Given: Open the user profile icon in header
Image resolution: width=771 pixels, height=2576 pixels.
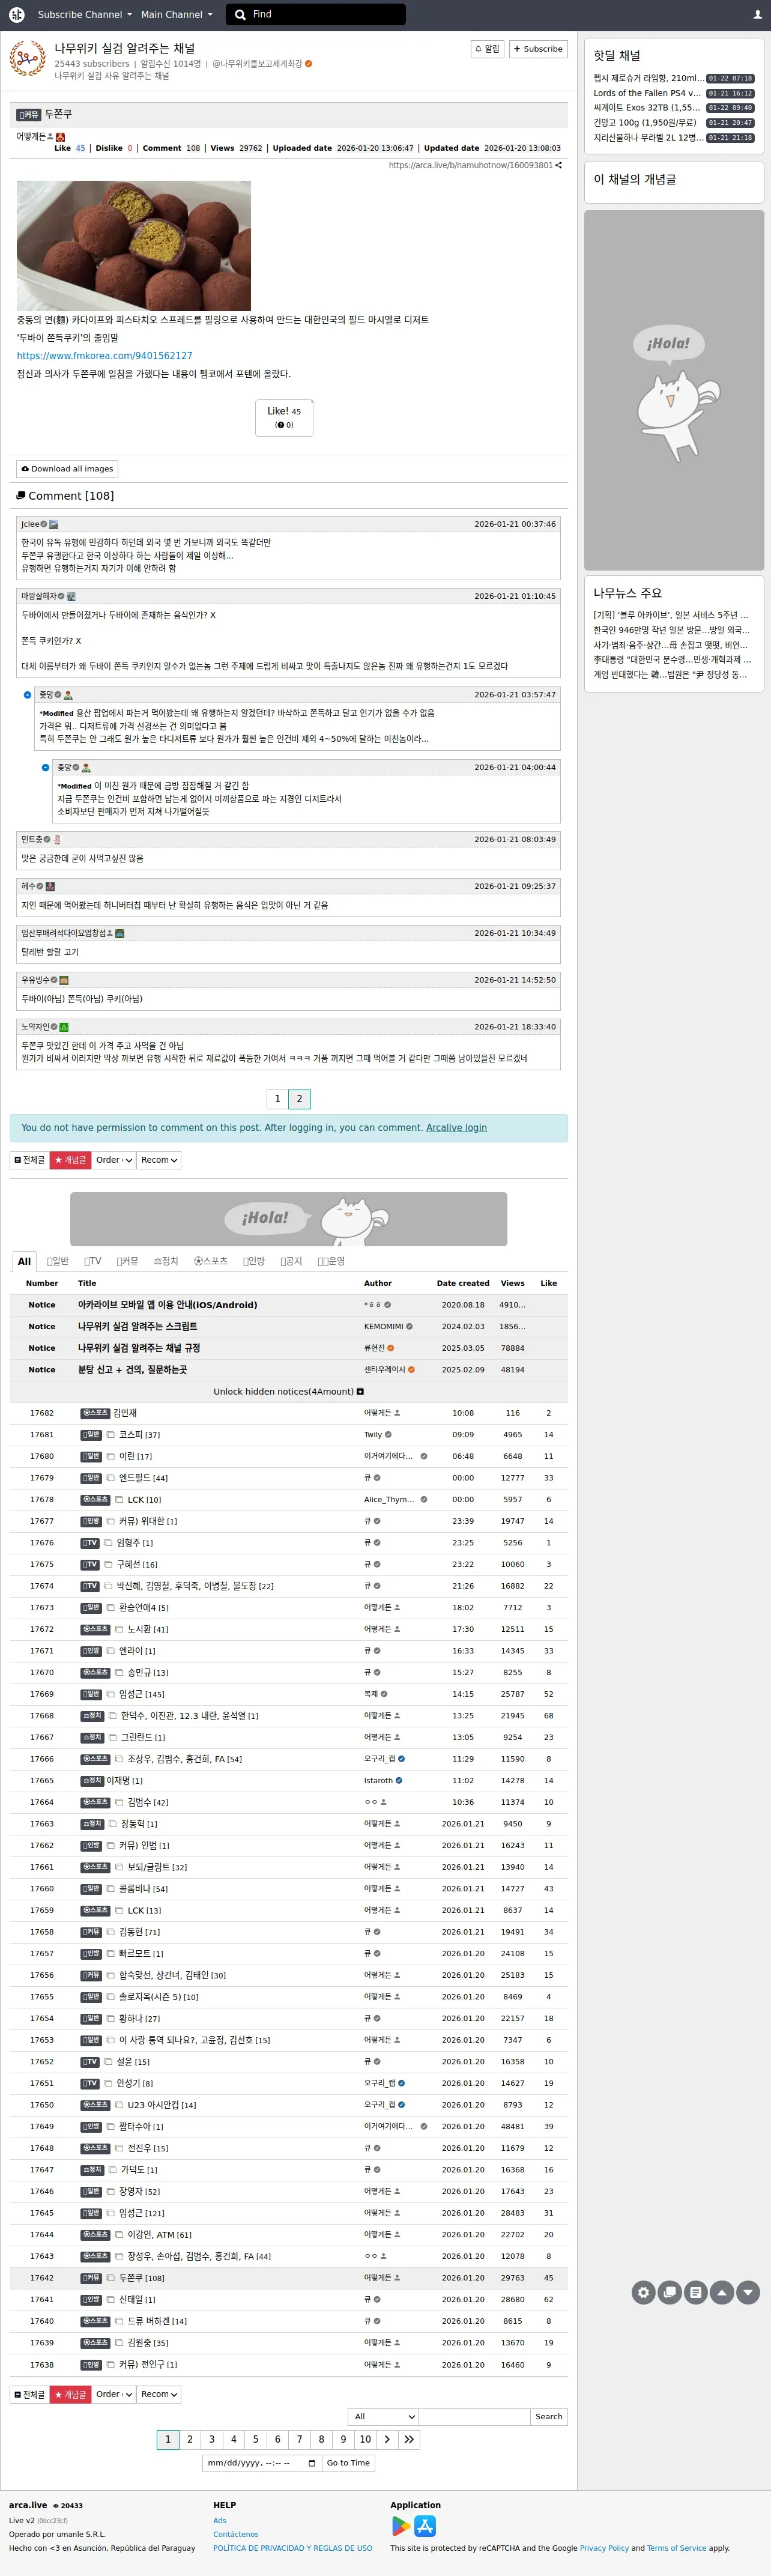Looking at the screenshot, I should 757,15.
